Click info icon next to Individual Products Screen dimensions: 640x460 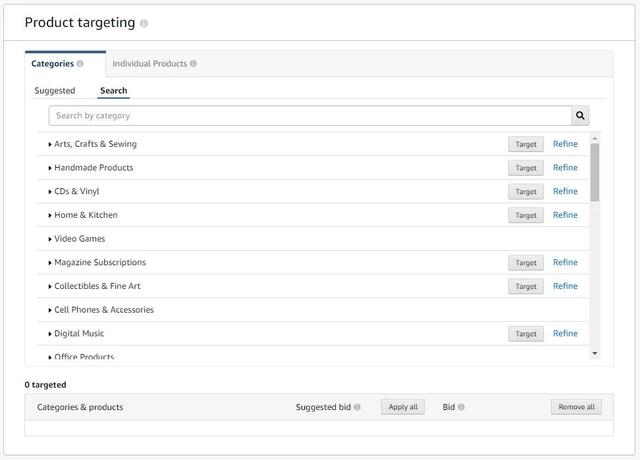(x=193, y=64)
